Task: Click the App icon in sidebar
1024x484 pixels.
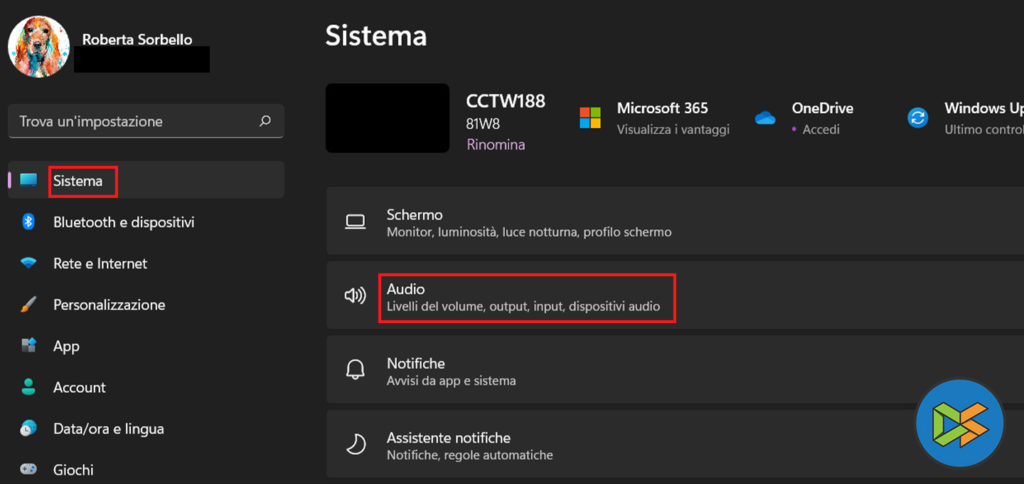Action: click(29, 346)
